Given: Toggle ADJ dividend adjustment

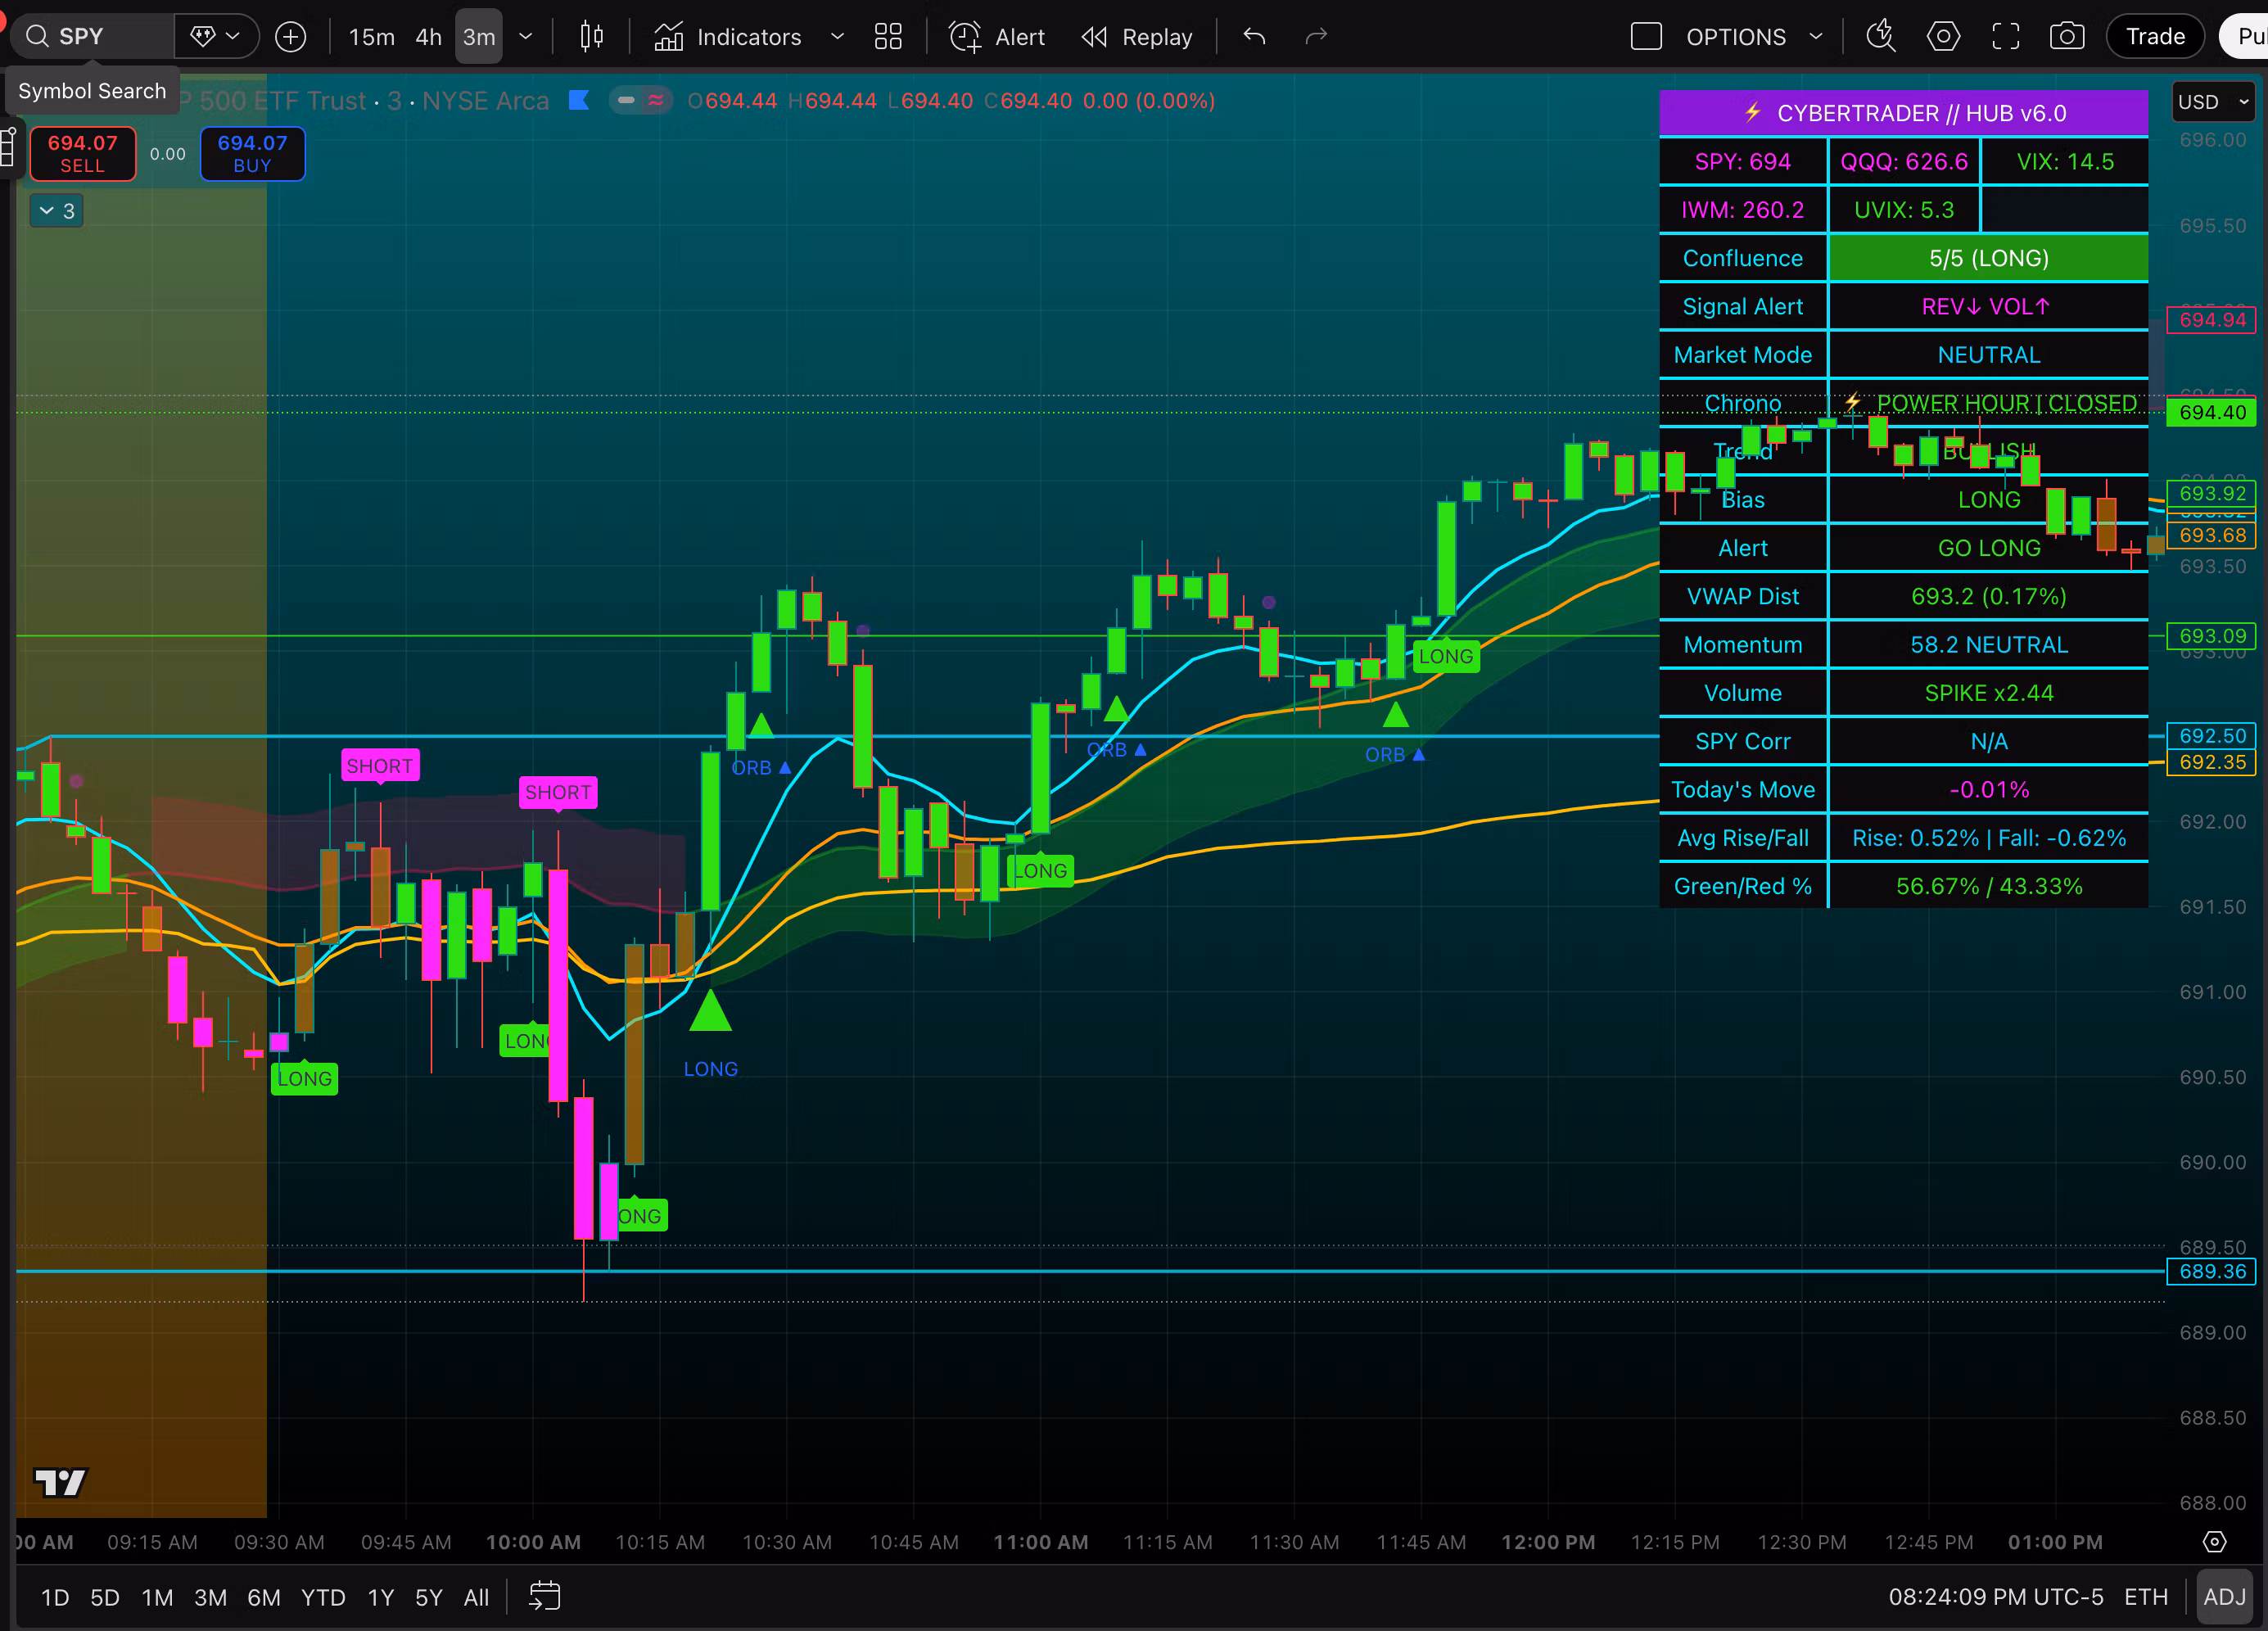Looking at the screenshot, I should coord(2224,1597).
